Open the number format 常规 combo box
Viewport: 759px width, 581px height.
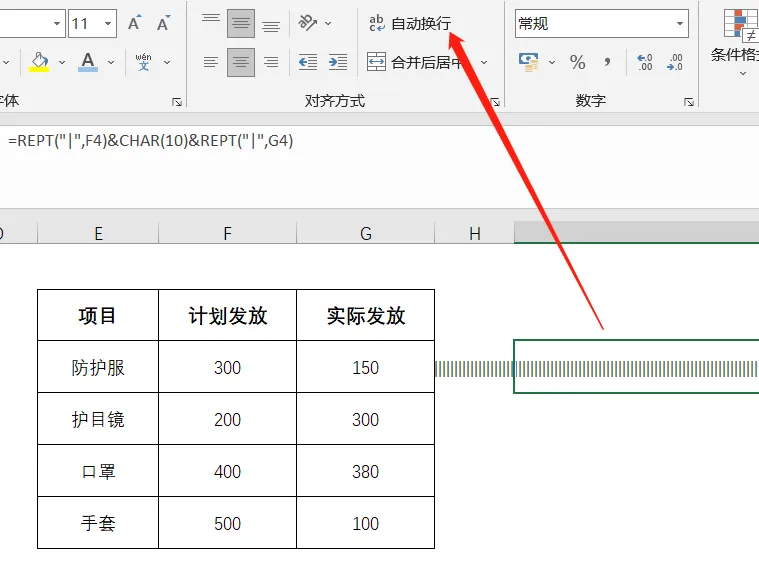[x=602, y=23]
